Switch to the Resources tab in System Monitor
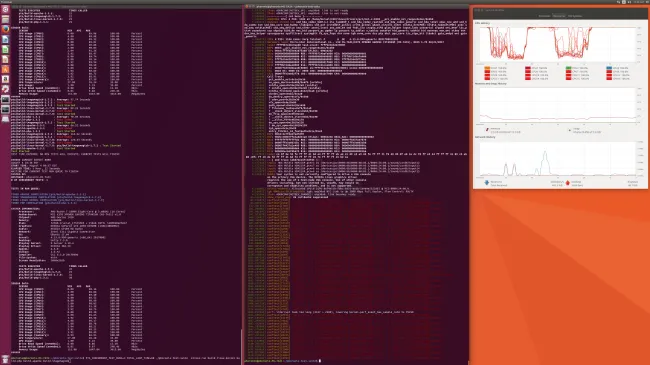This screenshot has height=365, width=650. tap(559, 16)
